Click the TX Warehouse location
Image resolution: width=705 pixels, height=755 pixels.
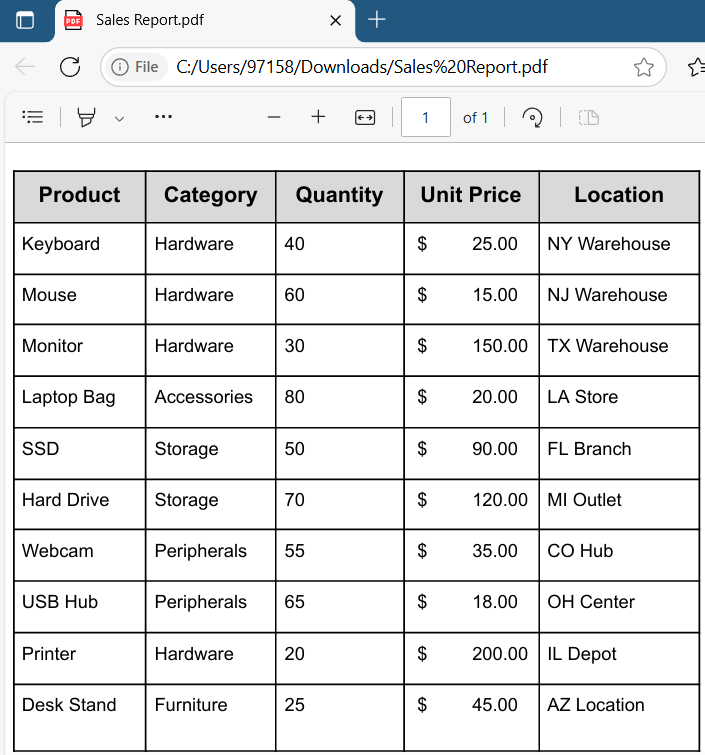pos(608,346)
